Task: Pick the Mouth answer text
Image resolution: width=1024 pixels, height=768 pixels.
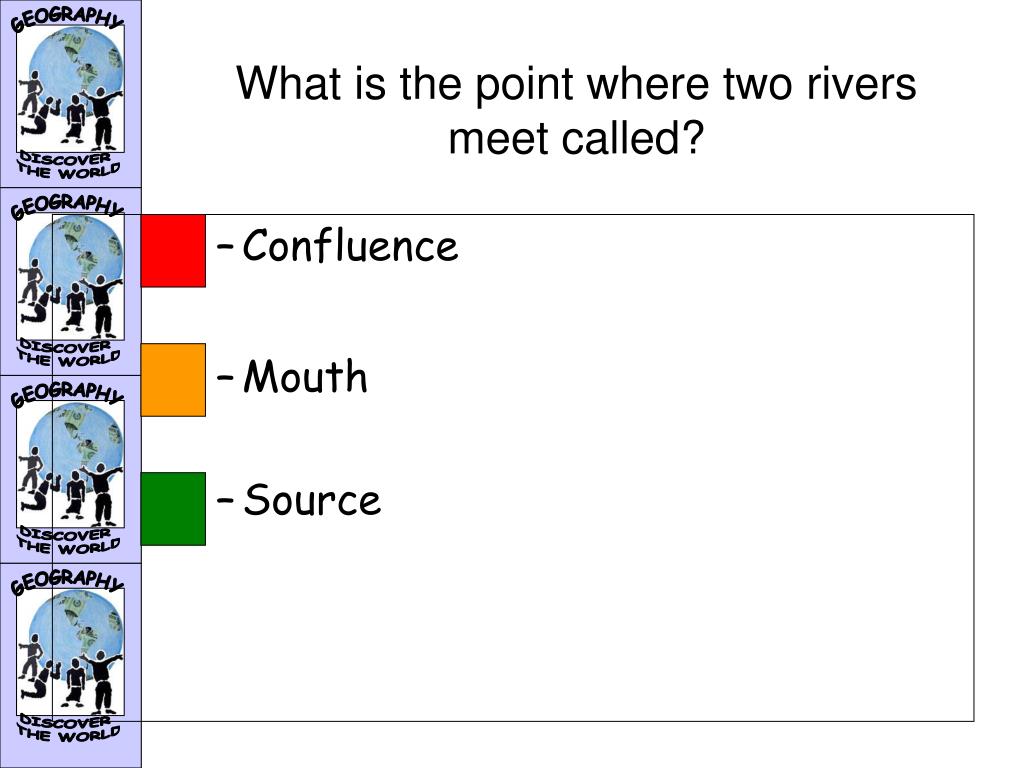Action: pyautogui.click(x=306, y=376)
